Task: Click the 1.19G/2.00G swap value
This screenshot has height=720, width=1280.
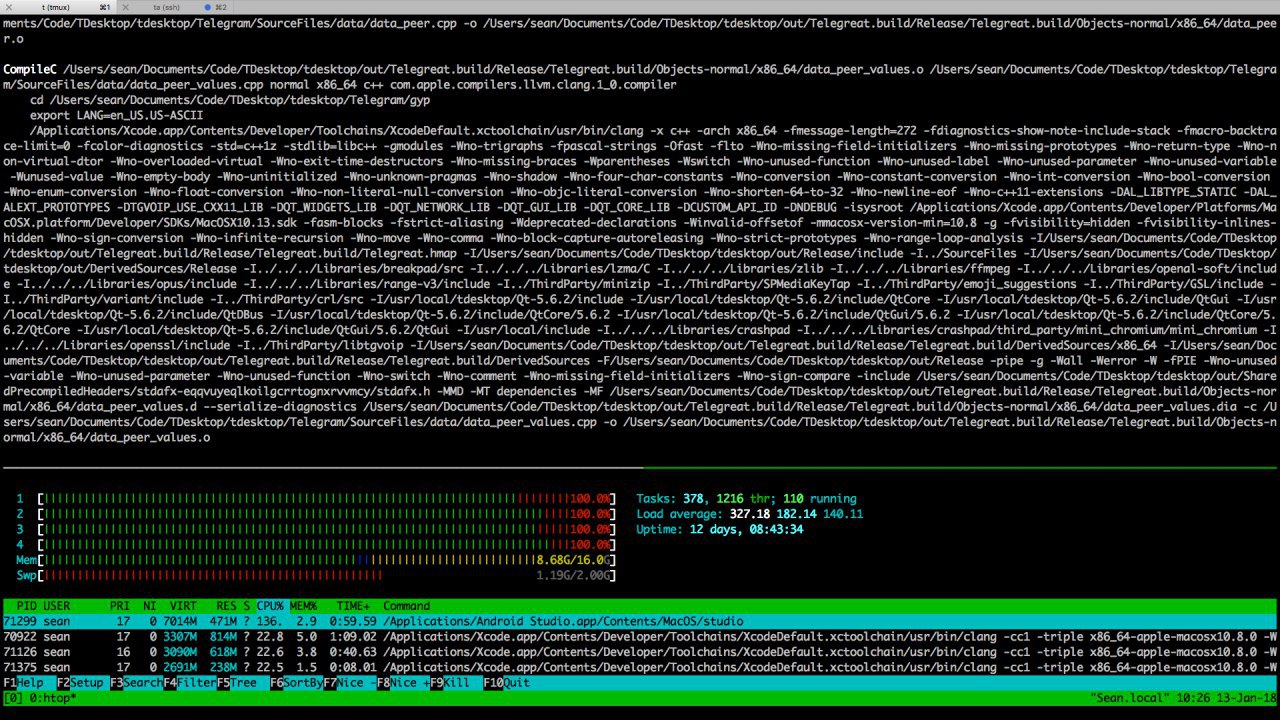Action: [x=573, y=575]
